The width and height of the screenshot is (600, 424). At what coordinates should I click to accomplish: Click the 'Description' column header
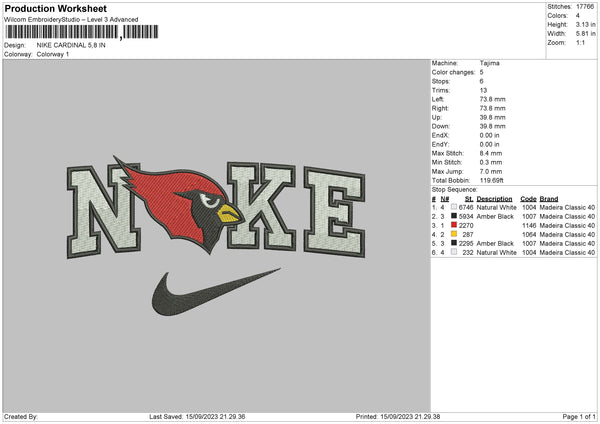click(x=494, y=199)
